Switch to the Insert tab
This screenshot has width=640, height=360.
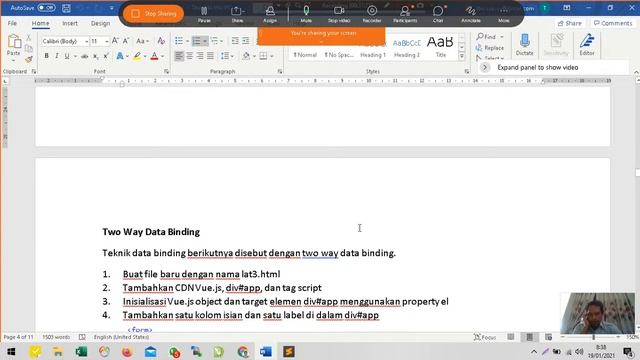click(70, 23)
